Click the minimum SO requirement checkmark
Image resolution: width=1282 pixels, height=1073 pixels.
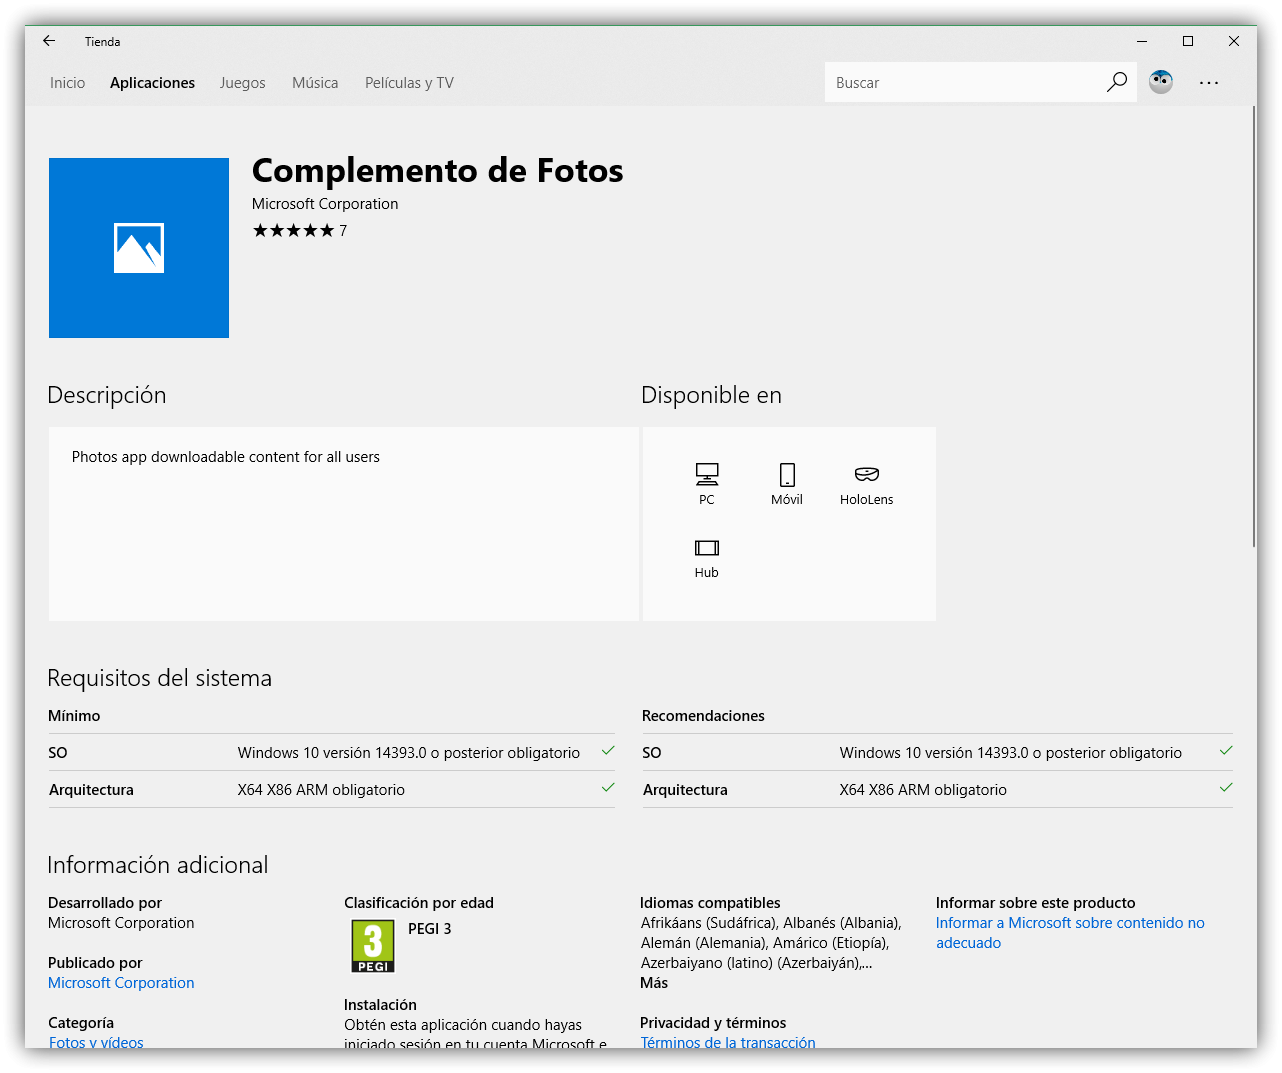[x=608, y=751]
